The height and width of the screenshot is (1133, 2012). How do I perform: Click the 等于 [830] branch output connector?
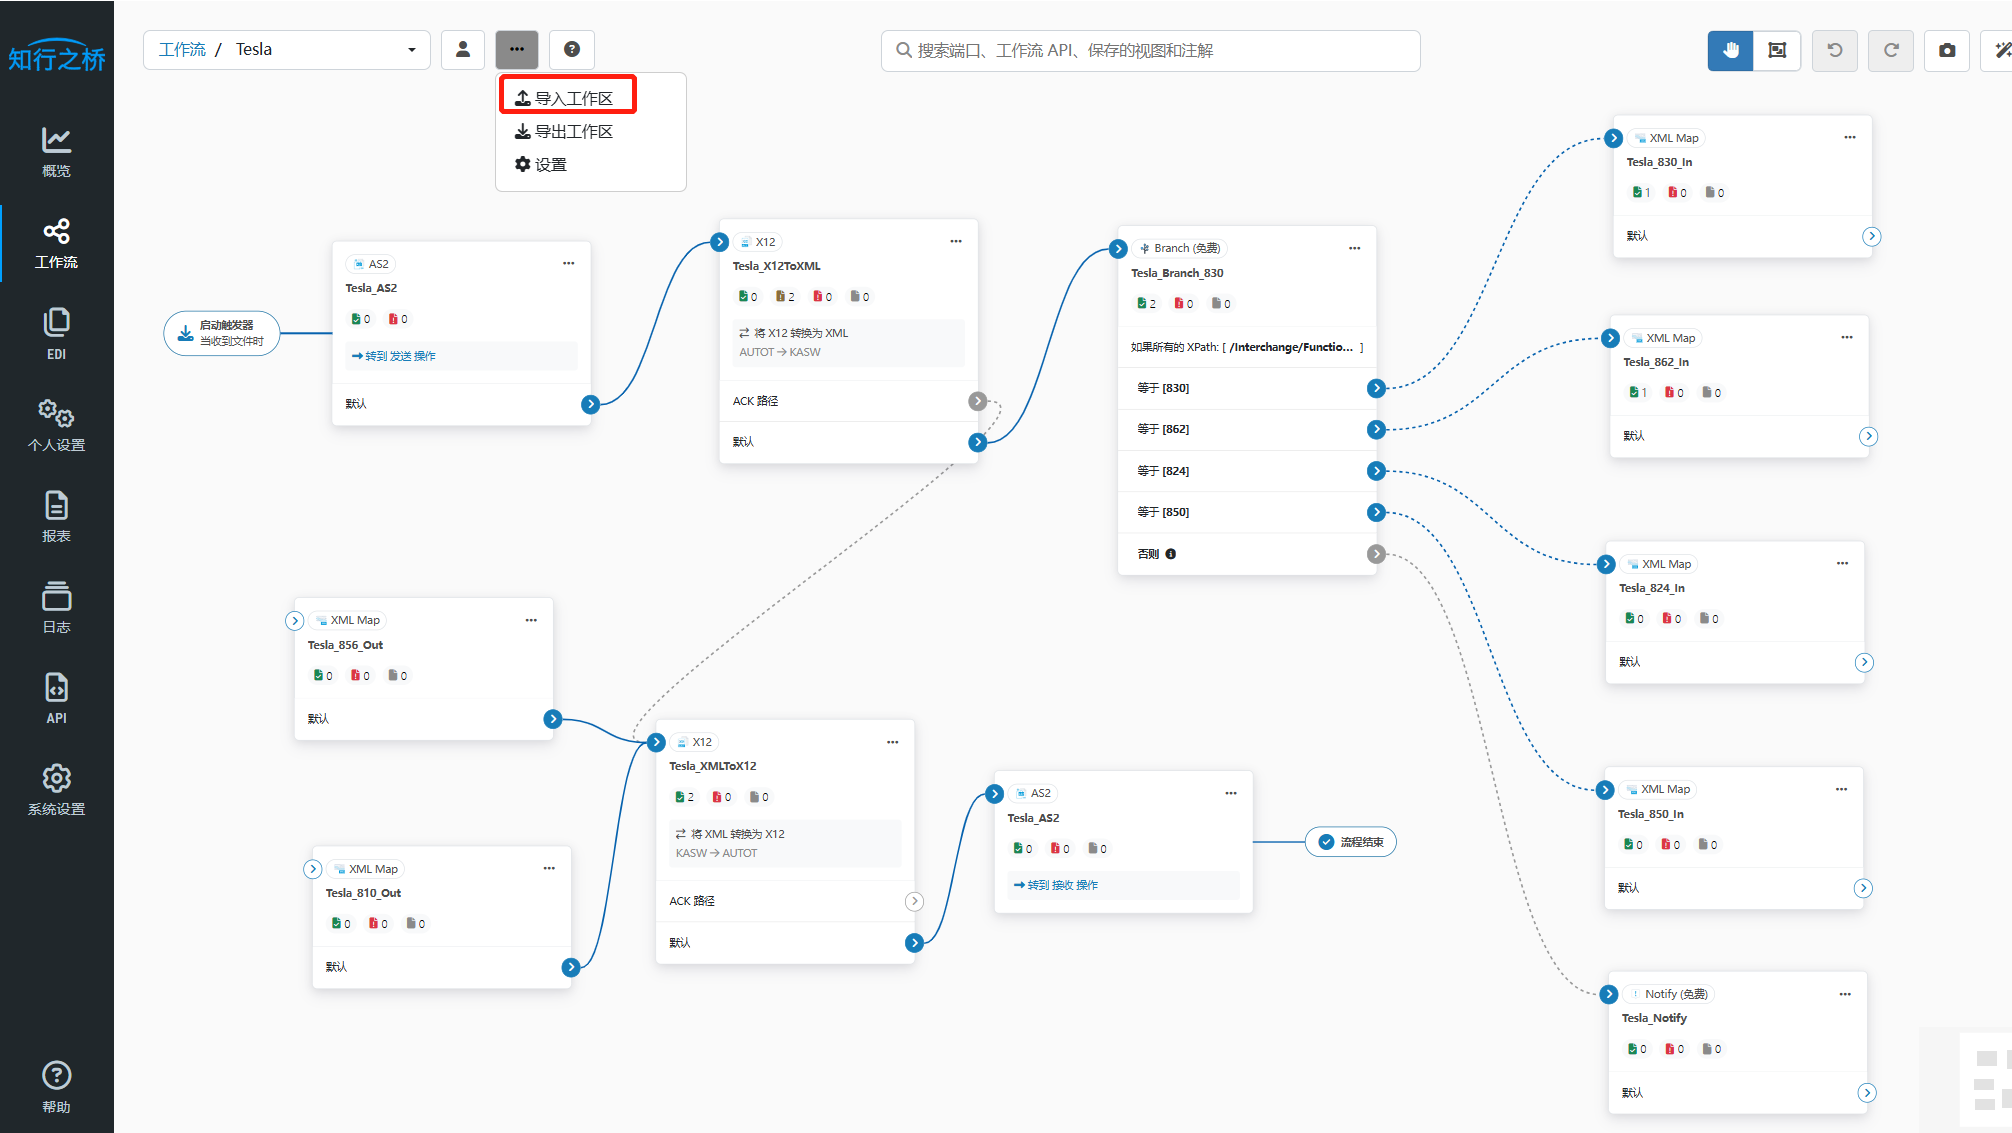[x=1377, y=388]
